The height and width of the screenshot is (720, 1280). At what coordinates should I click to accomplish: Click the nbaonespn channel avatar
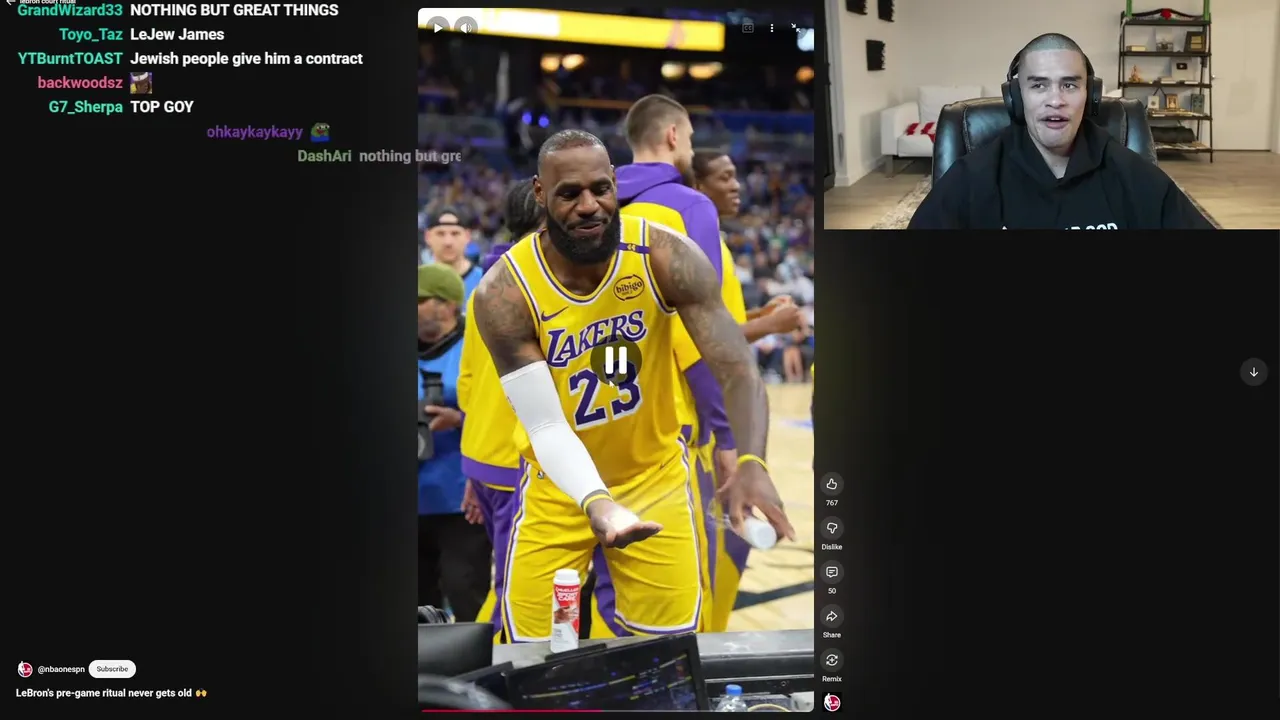click(x=25, y=669)
